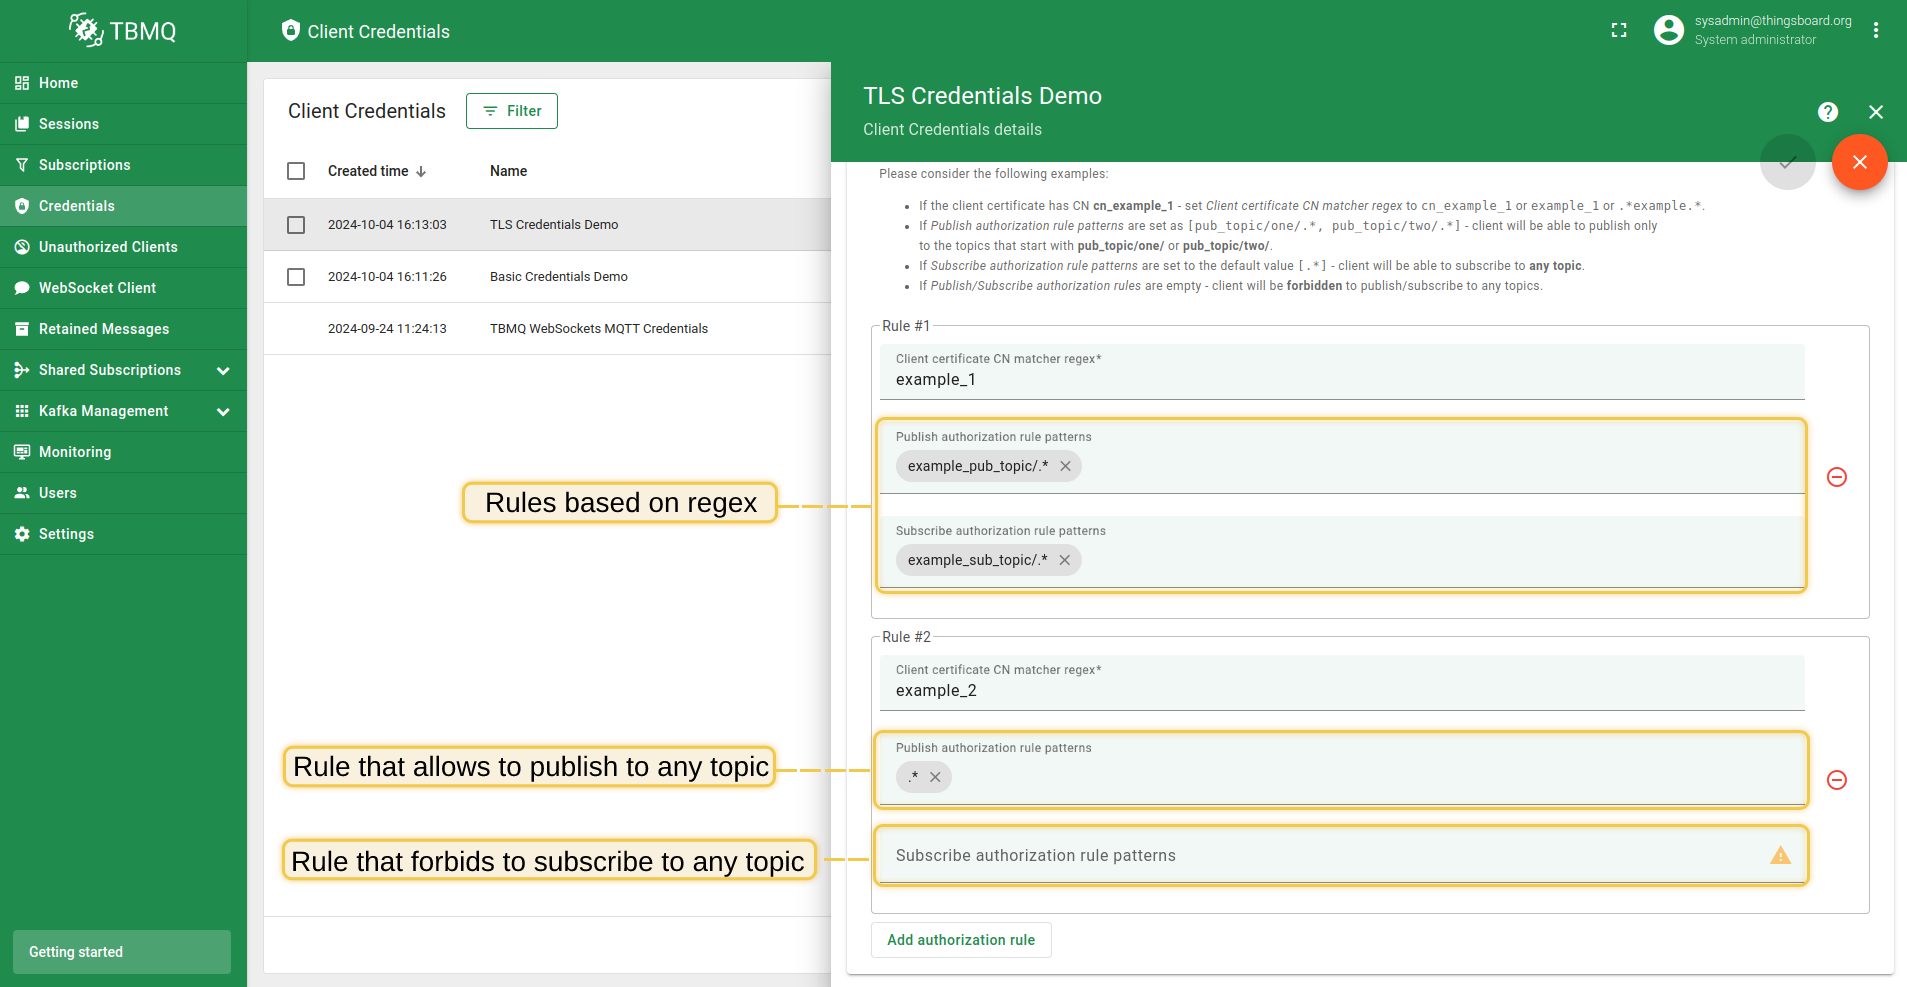Open the Filter button
Screen dimensions: 1907x987
click(x=511, y=111)
